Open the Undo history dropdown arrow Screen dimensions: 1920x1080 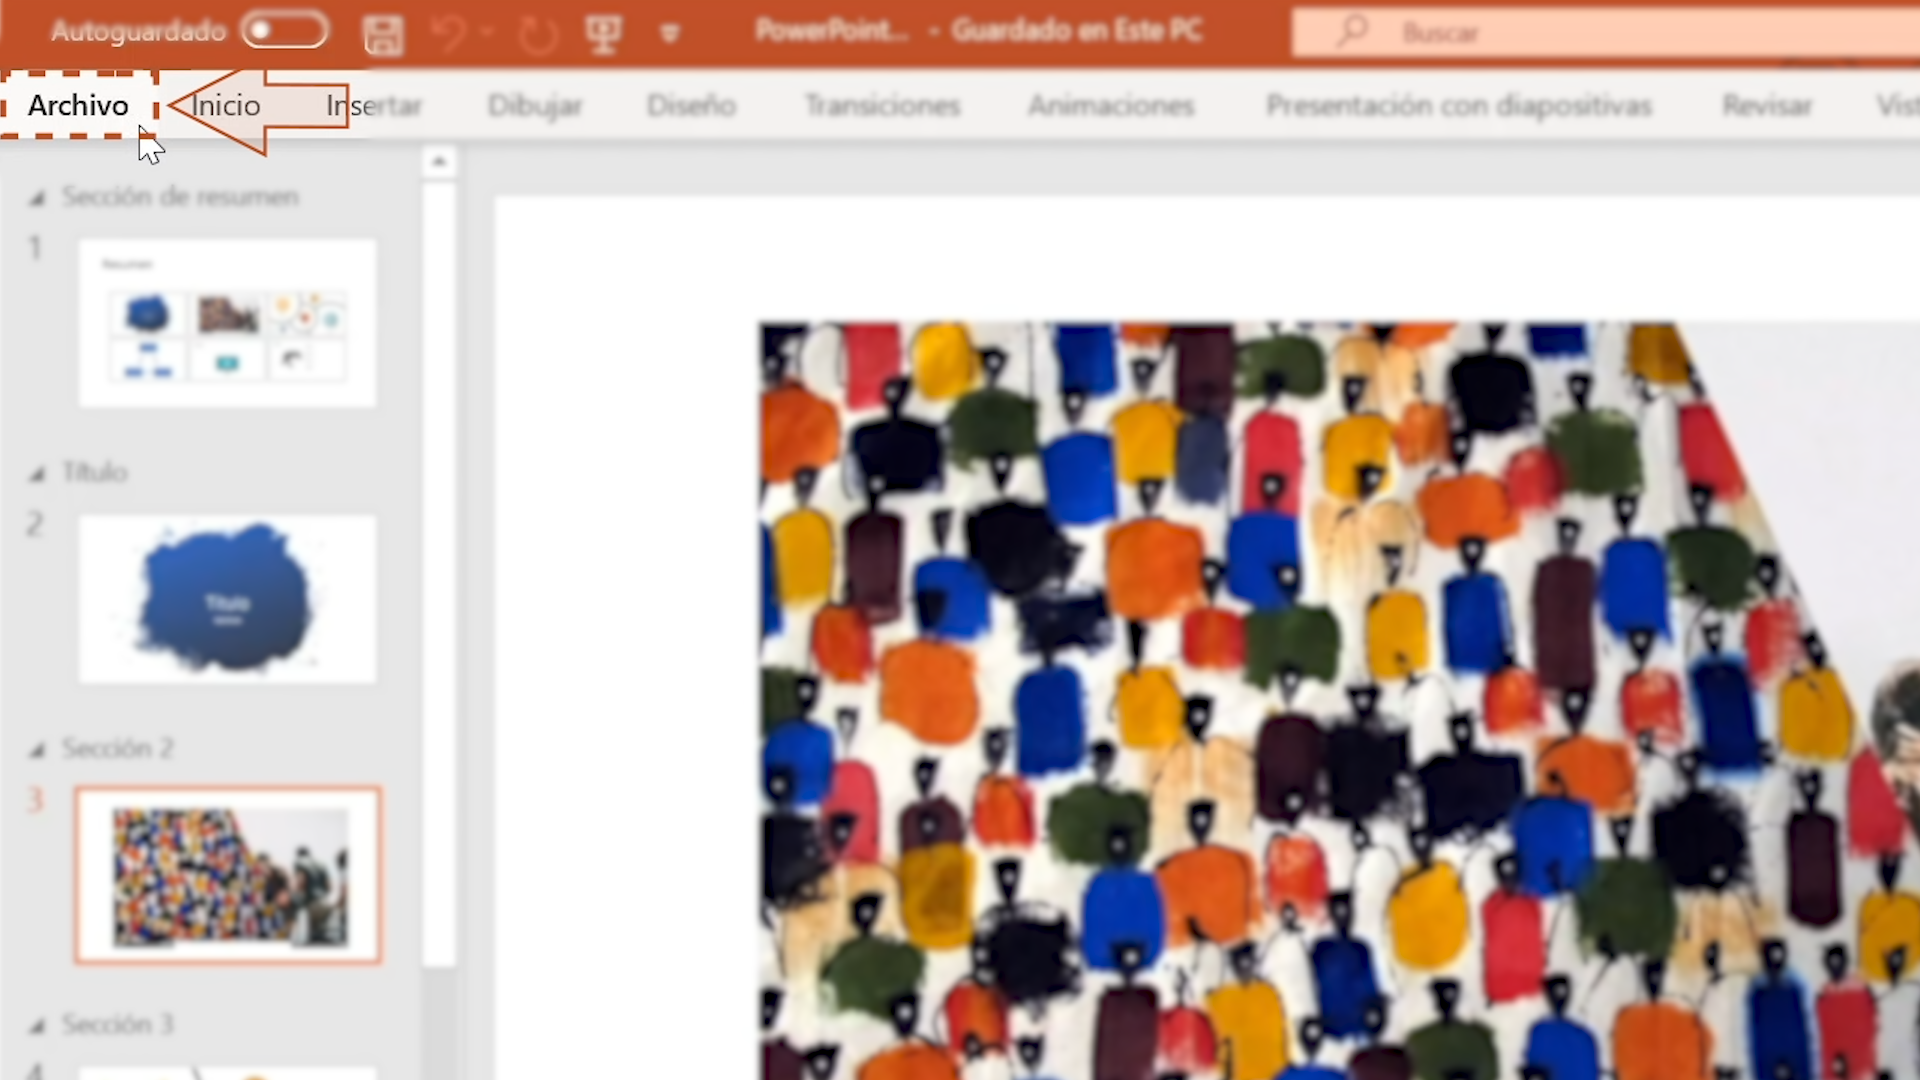[488, 33]
